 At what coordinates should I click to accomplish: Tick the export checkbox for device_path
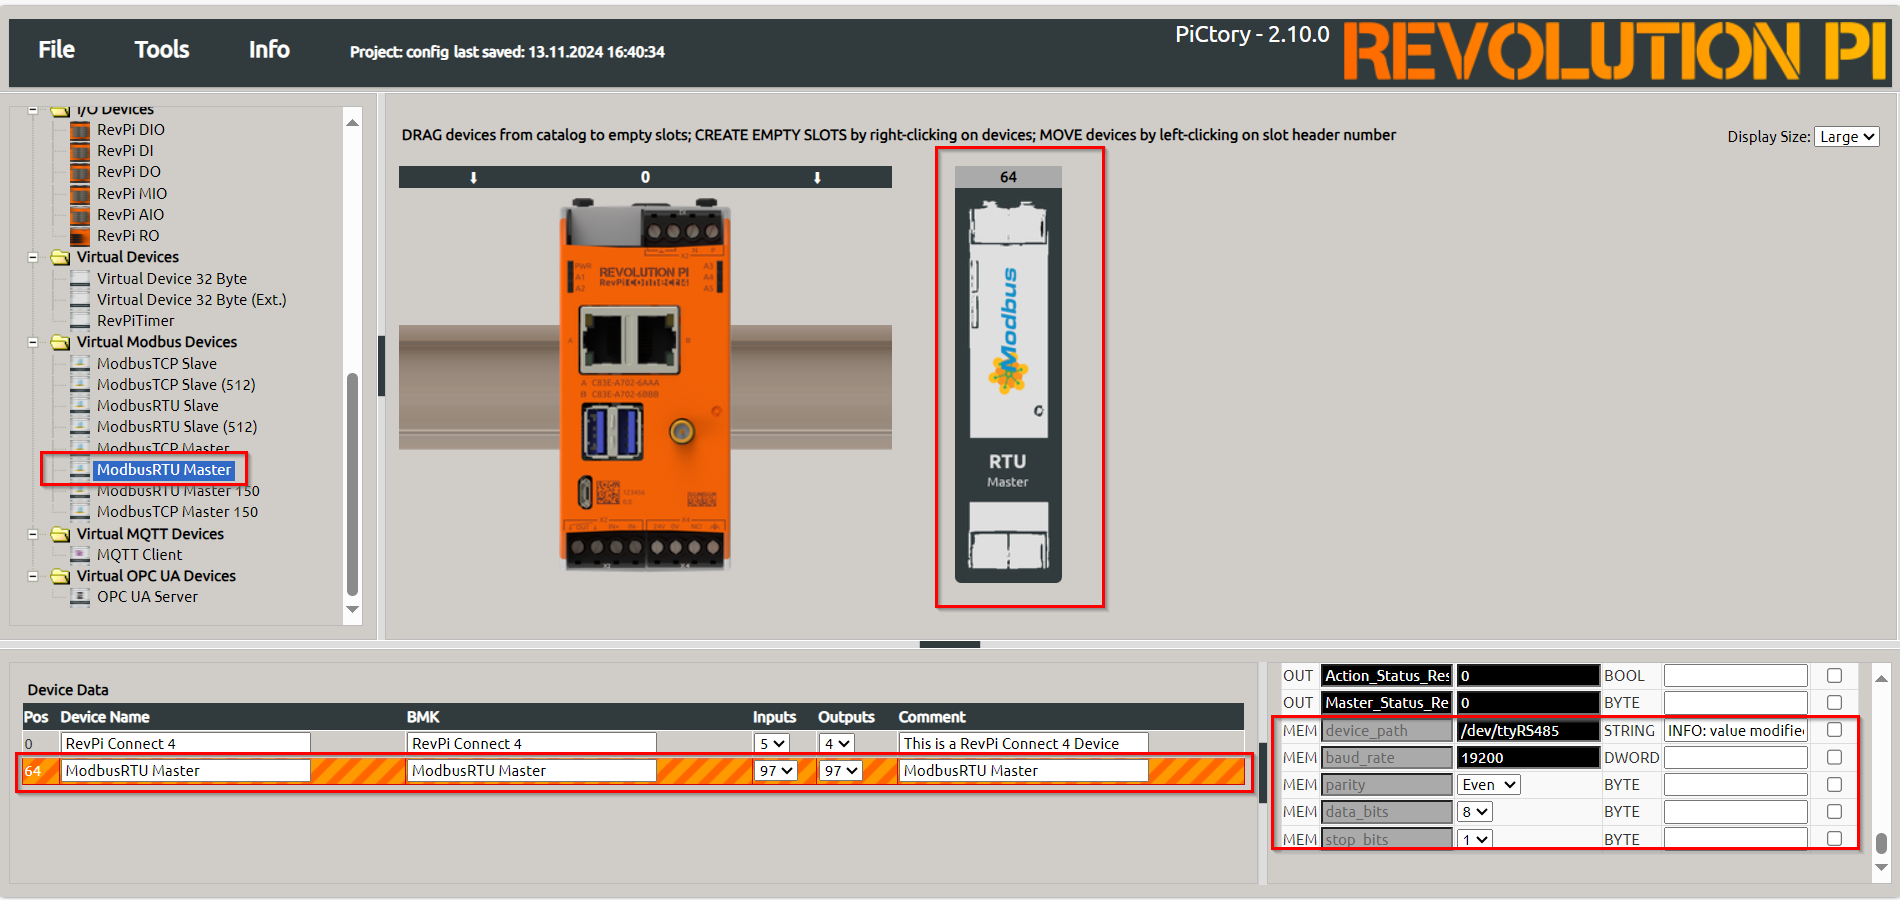[1834, 730]
